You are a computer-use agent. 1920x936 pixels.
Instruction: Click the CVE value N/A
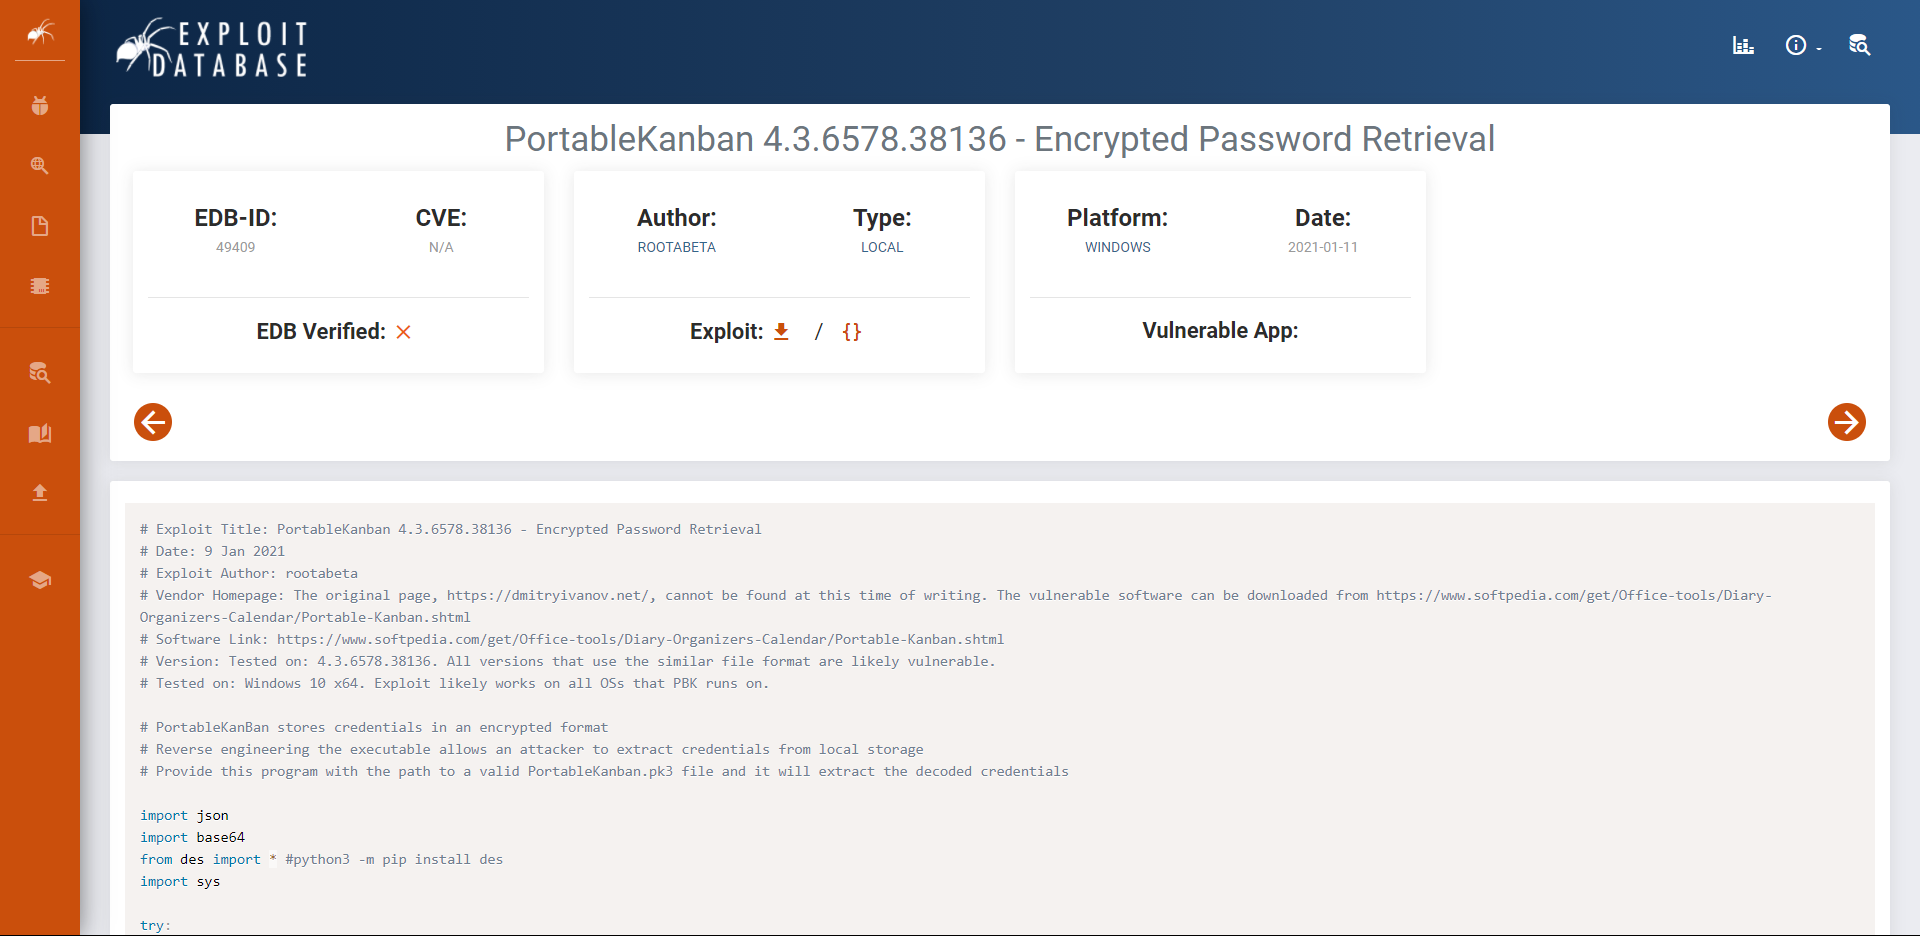(x=441, y=247)
